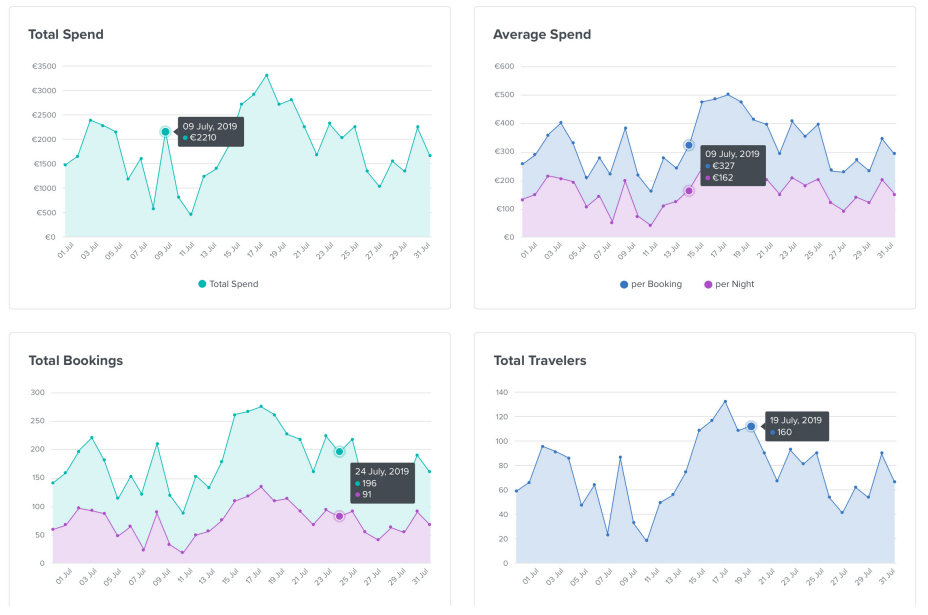Click the 19 July 2019 travelers tooltip
The width and height of the screenshot is (928, 615).
tap(797, 426)
